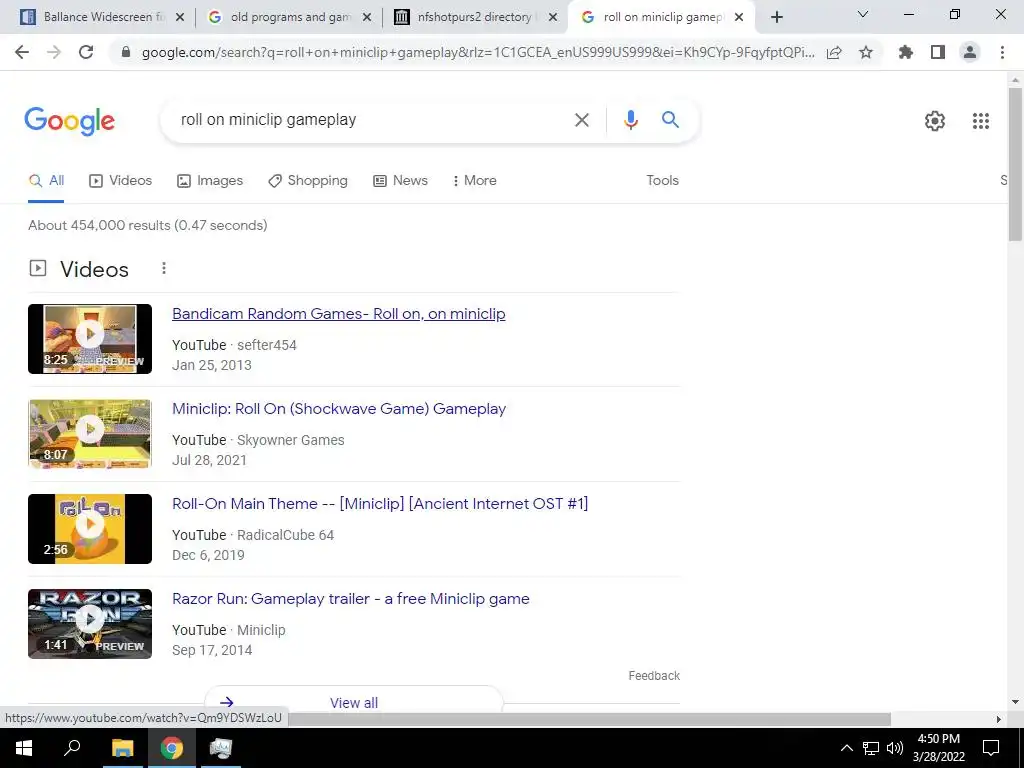Switch to old programs and games tab
The width and height of the screenshot is (1024, 768).
coord(289,17)
